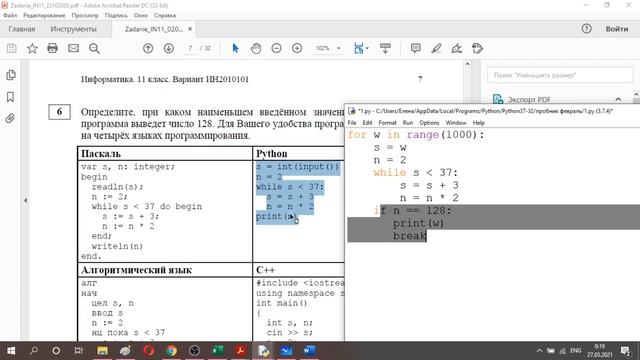This screenshot has height=360, width=640.
Task: Click the sign document icon
Action: [457, 49]
